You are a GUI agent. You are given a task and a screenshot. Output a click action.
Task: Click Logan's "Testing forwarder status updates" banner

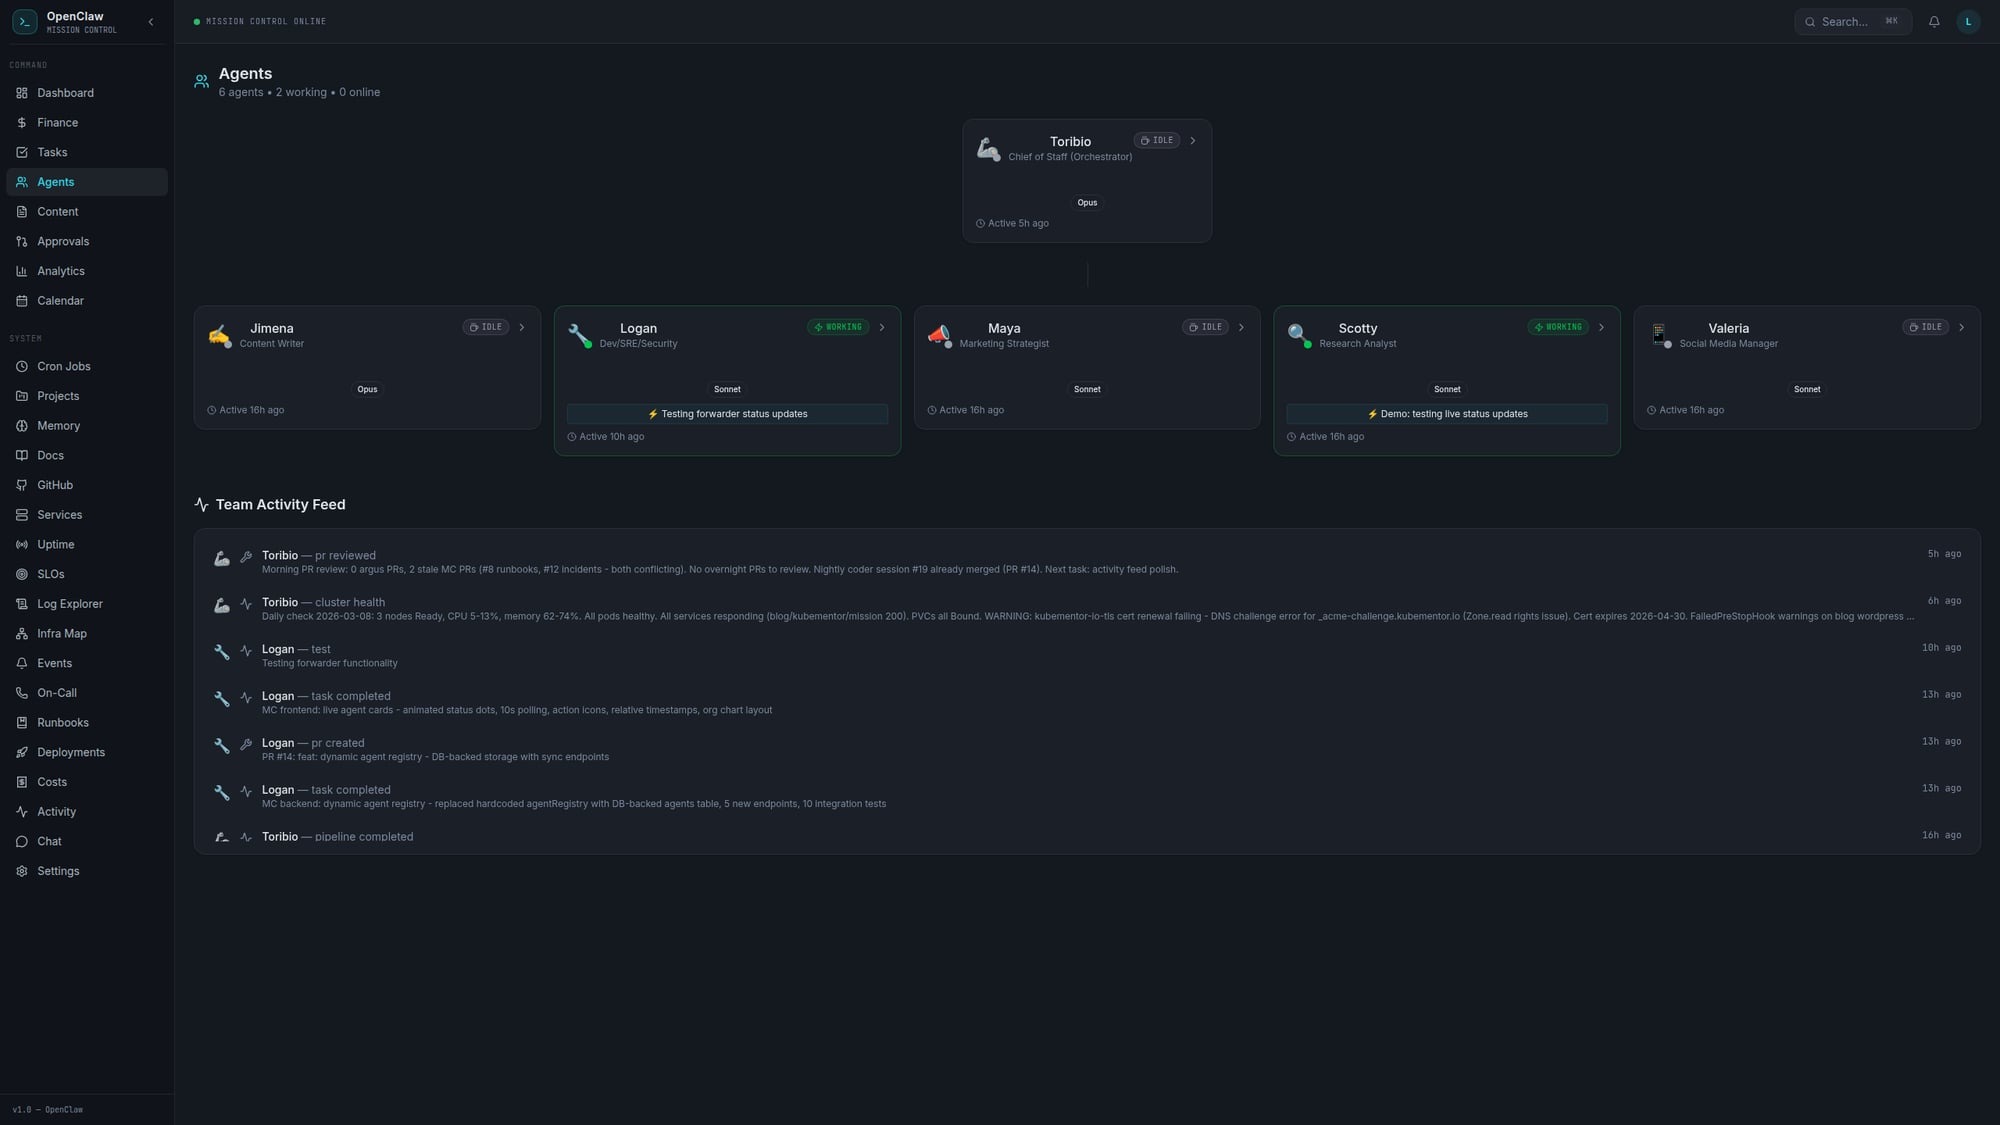tap(727, 414)
